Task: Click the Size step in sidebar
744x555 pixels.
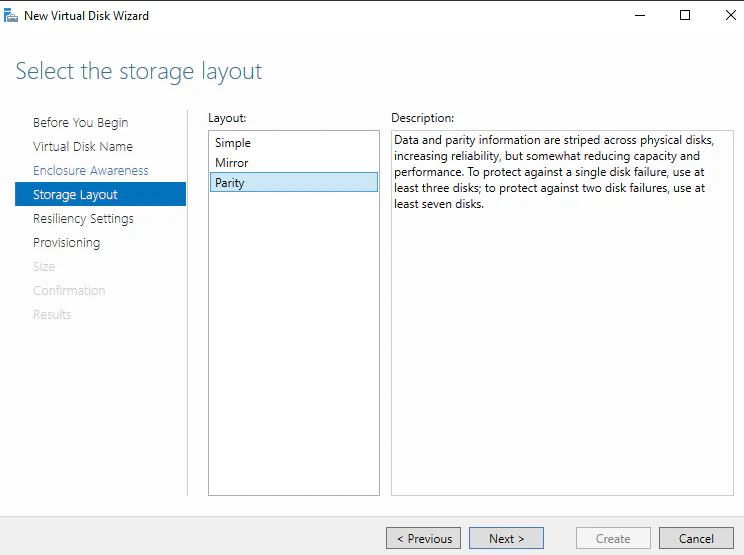Action: [44, 267]
